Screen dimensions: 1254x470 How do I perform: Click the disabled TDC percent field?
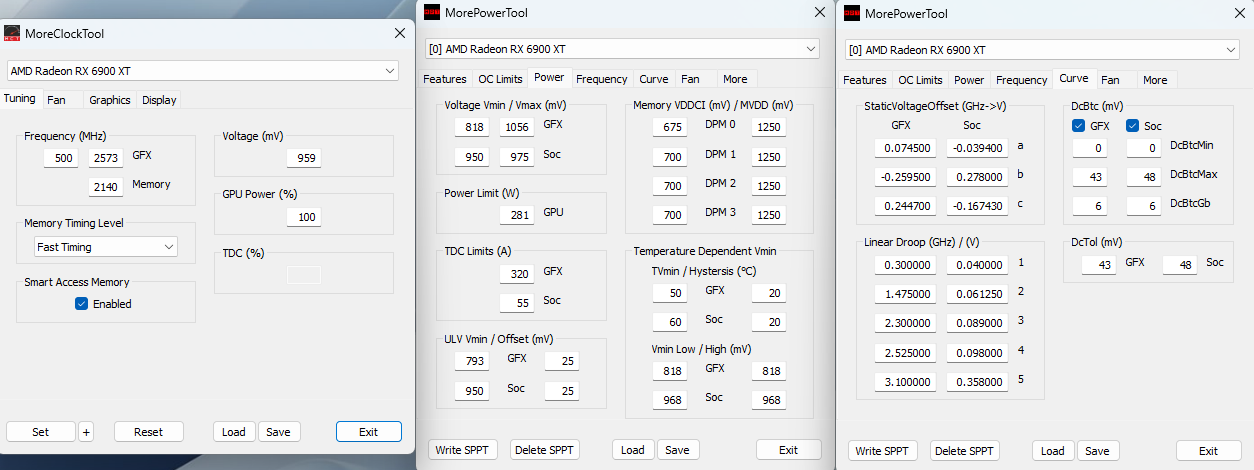pyautogui.click(x=304, y=275)
